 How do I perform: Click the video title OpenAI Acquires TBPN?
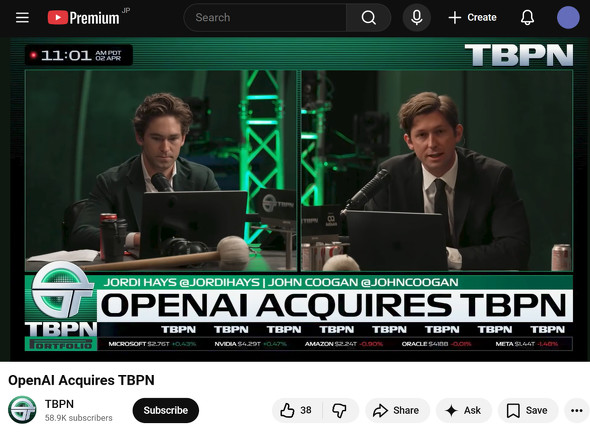(81, 380)
